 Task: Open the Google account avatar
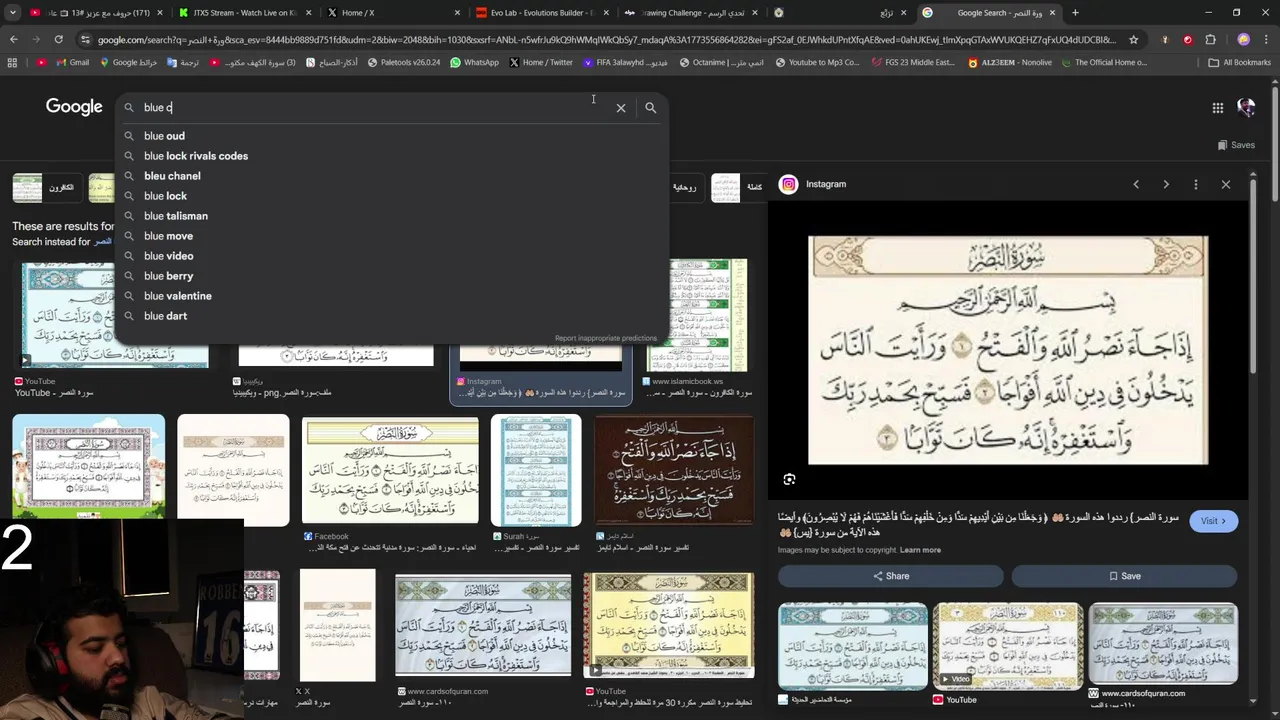pyautogui.click(x=1246, y=107)
